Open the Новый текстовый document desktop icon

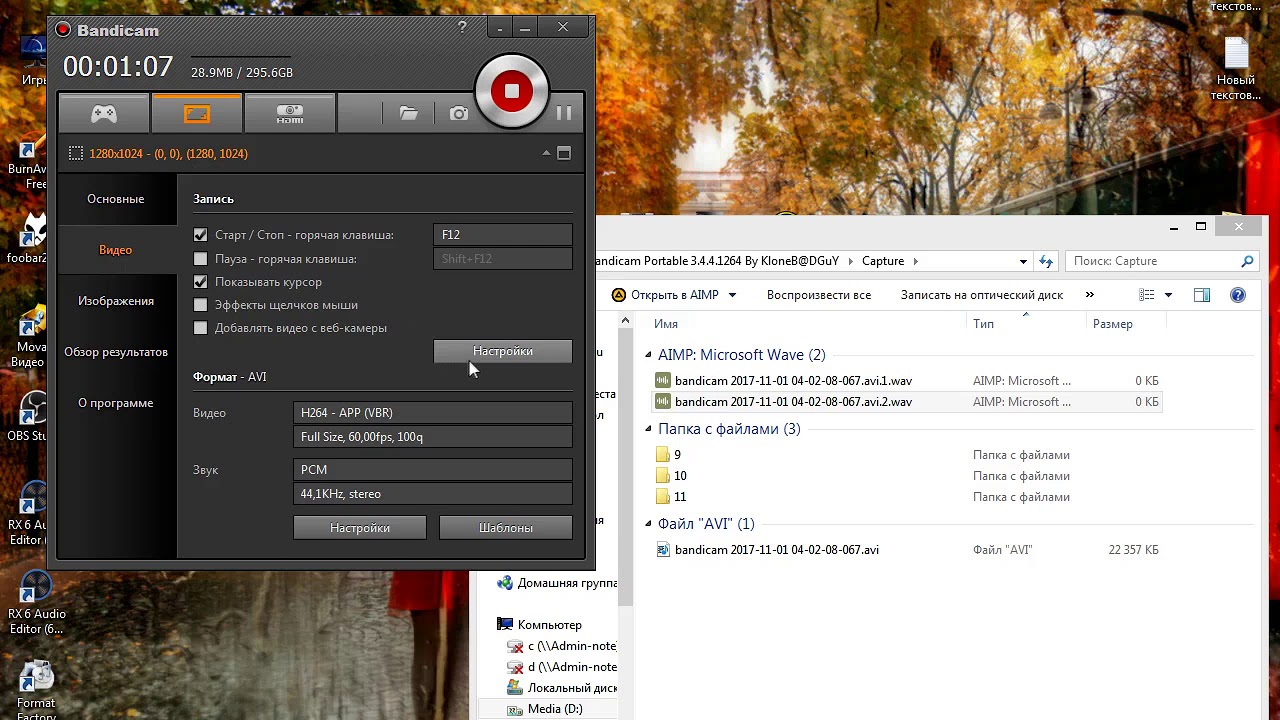pos(1236,70)
